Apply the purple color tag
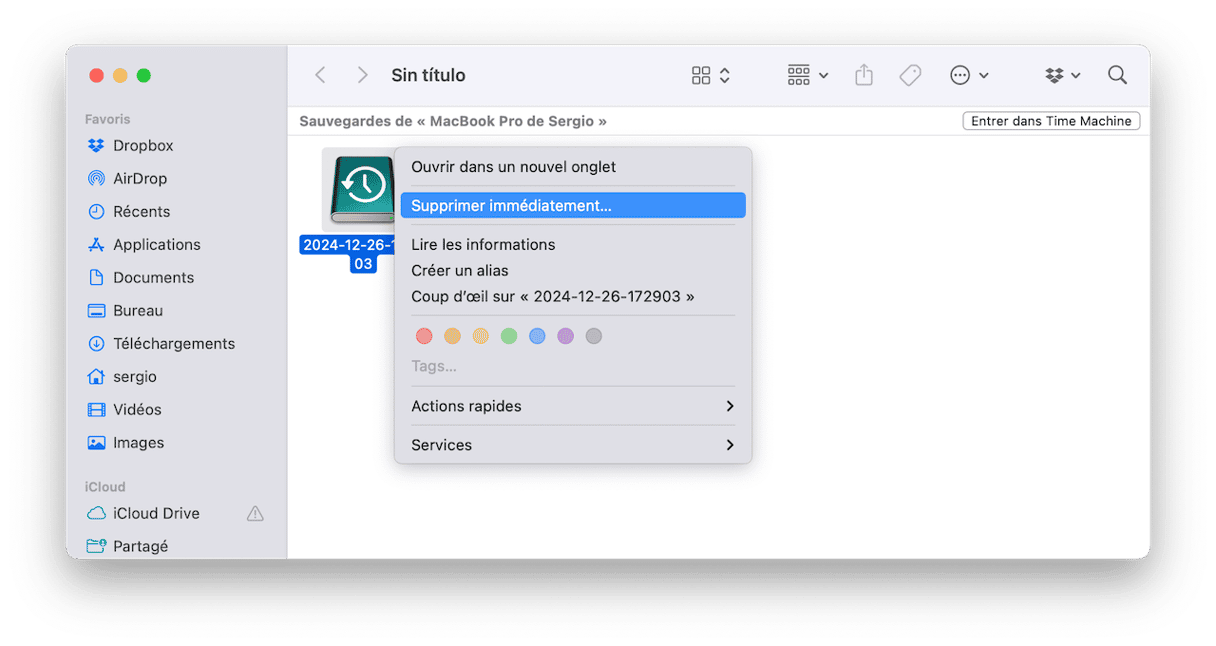 [x=565, y=336]
